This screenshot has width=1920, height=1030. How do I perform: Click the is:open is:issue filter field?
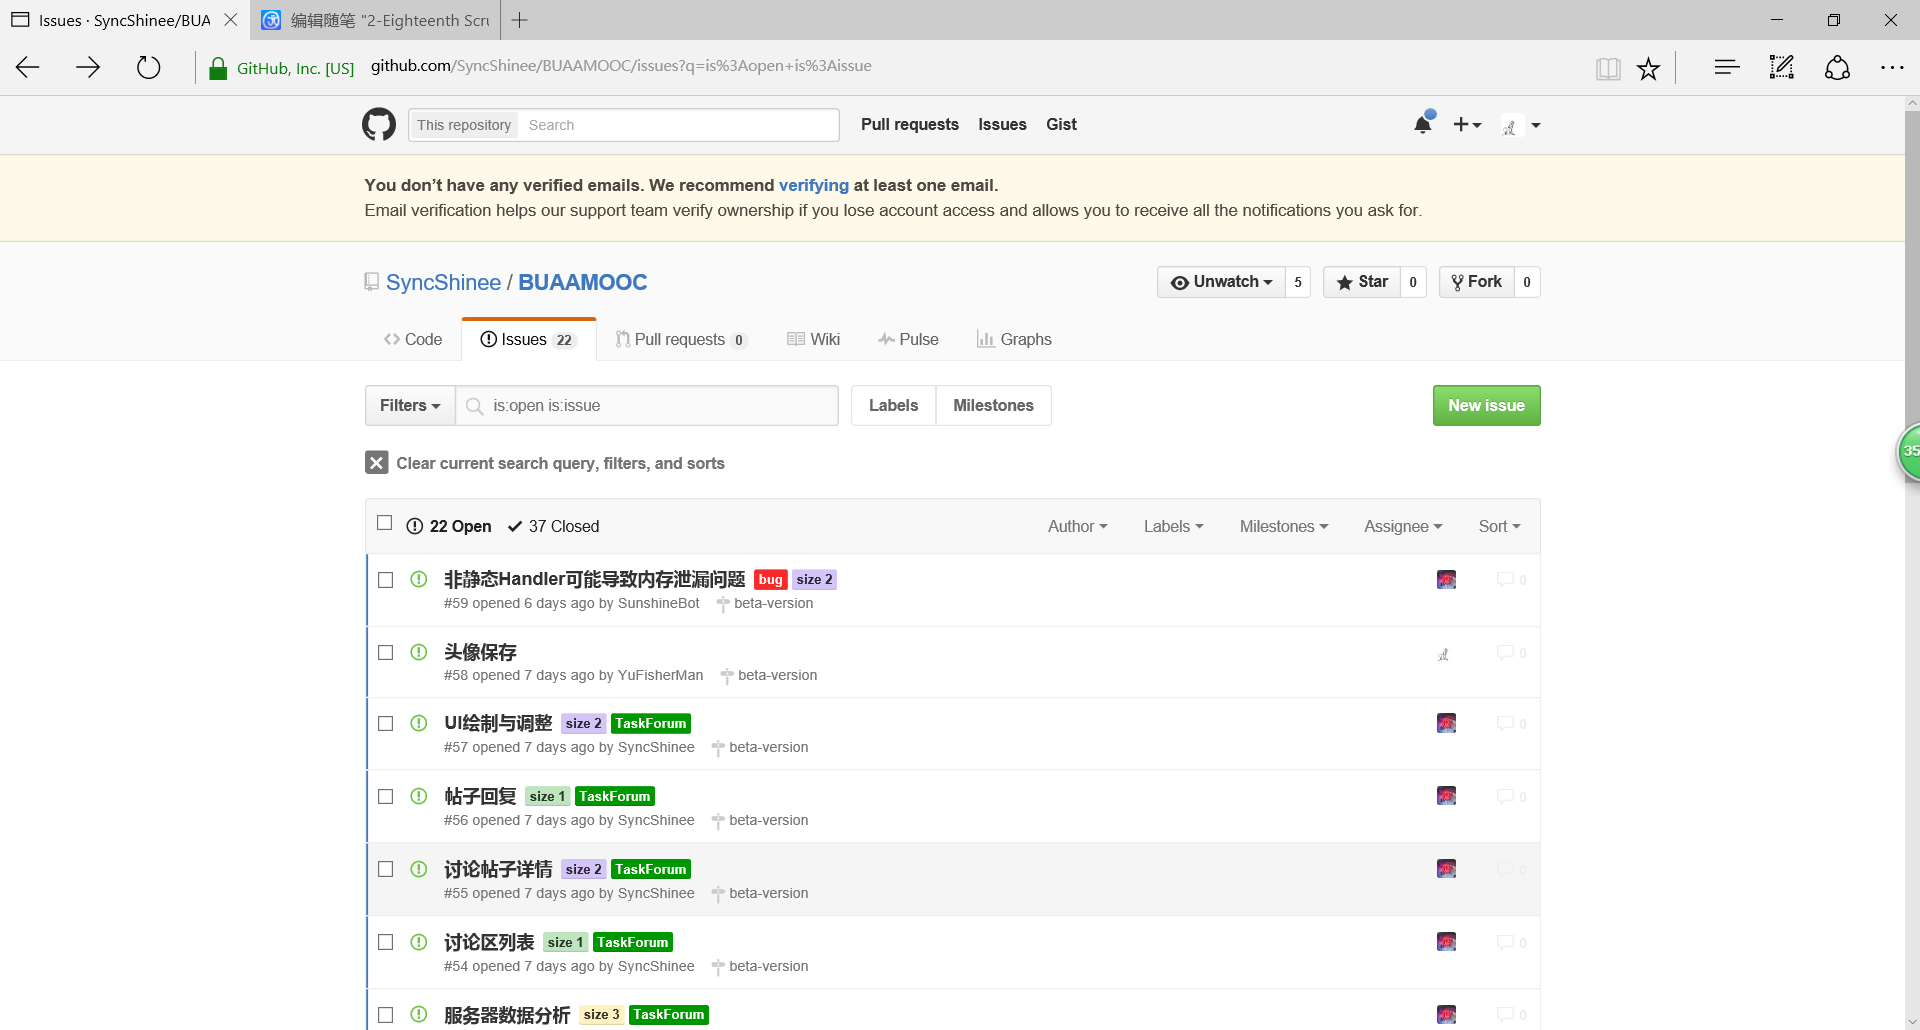pyautogui.click(x=647, y=405)
